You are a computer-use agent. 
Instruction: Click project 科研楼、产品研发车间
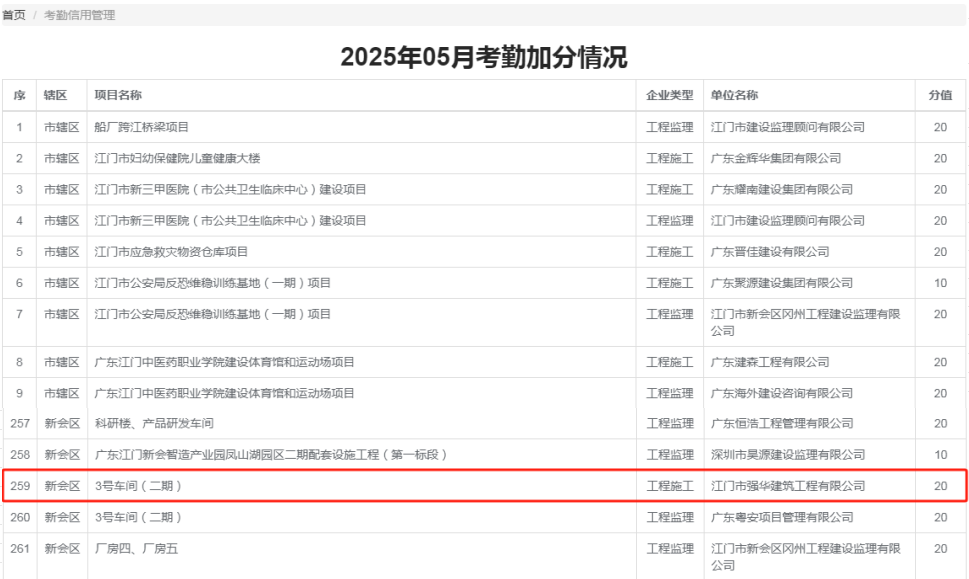click(x=153, y=424)
